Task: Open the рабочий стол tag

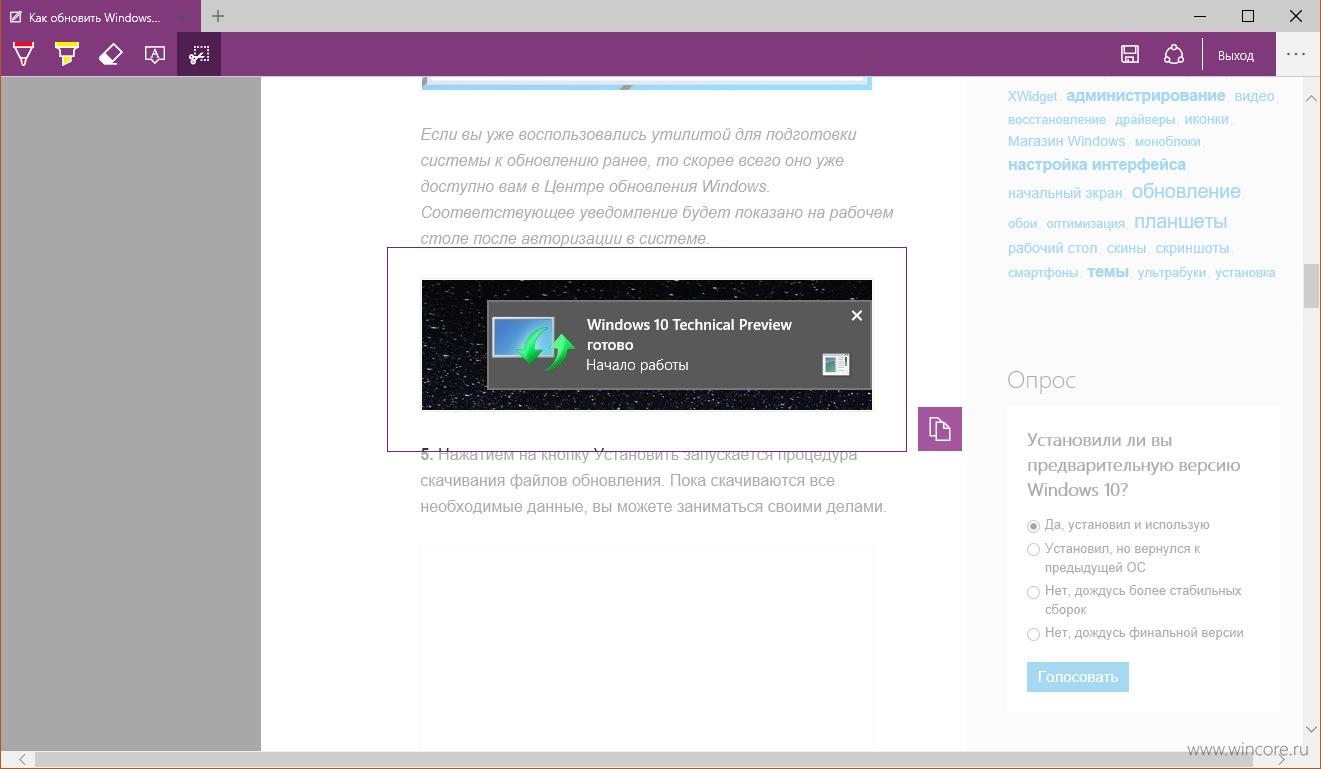Action: [1052, 248]
